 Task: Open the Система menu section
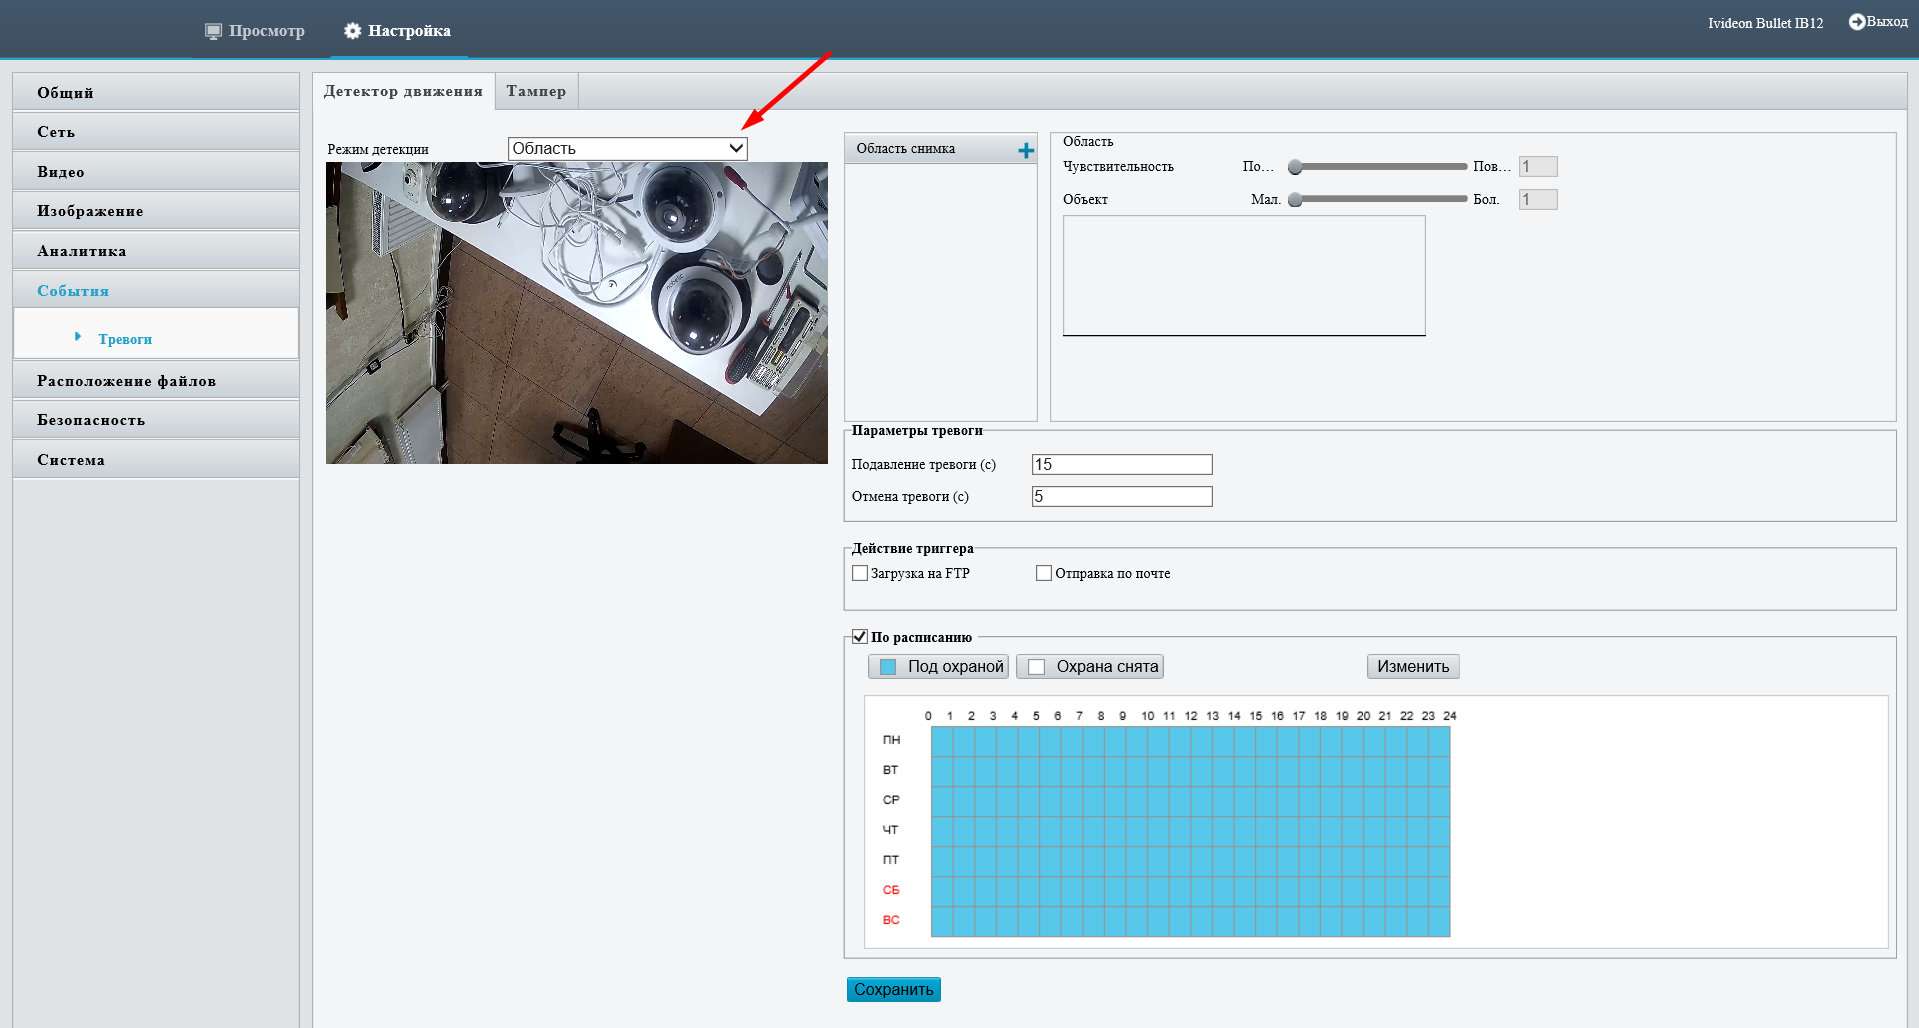(x=156, y=460)
